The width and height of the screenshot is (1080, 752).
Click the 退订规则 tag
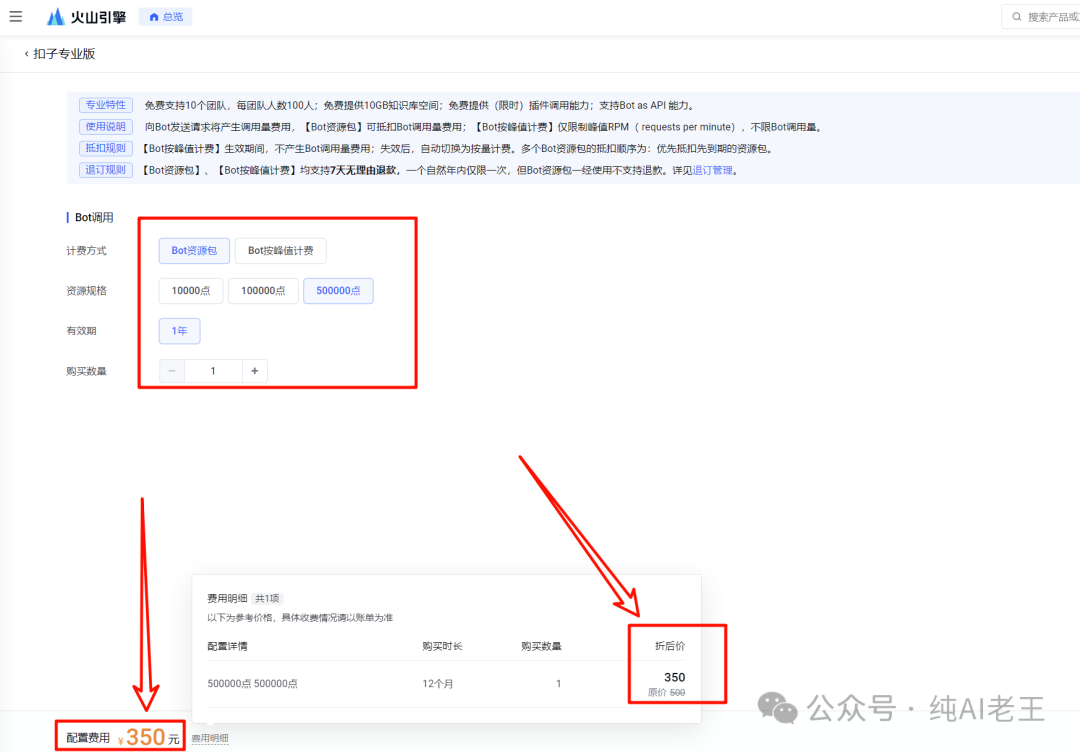point(105,170)
